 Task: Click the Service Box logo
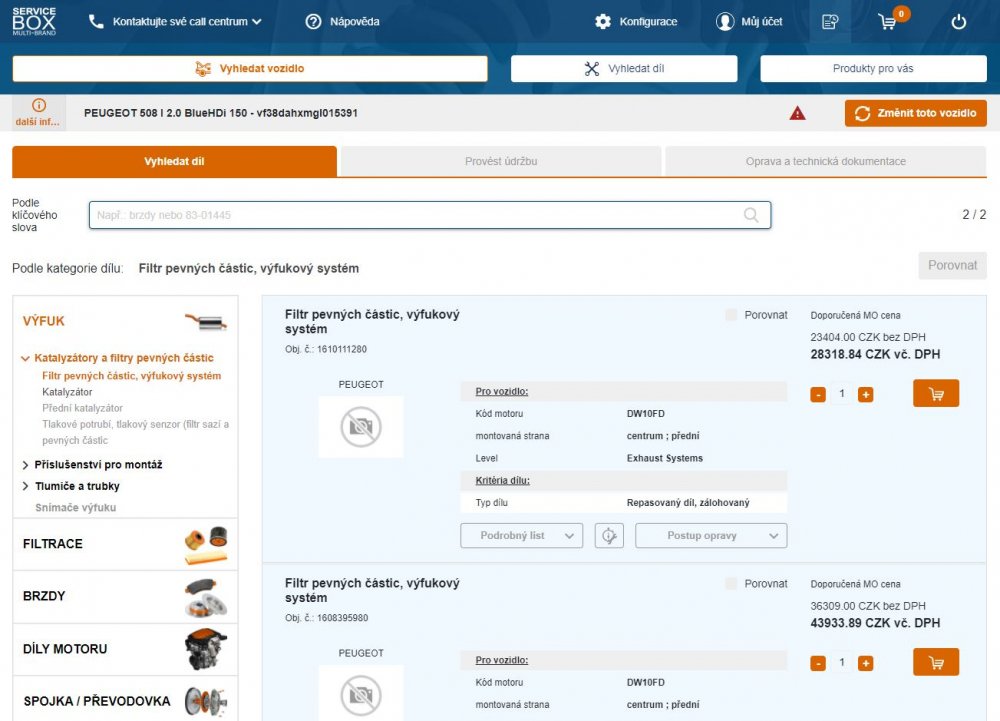point(34,21)
